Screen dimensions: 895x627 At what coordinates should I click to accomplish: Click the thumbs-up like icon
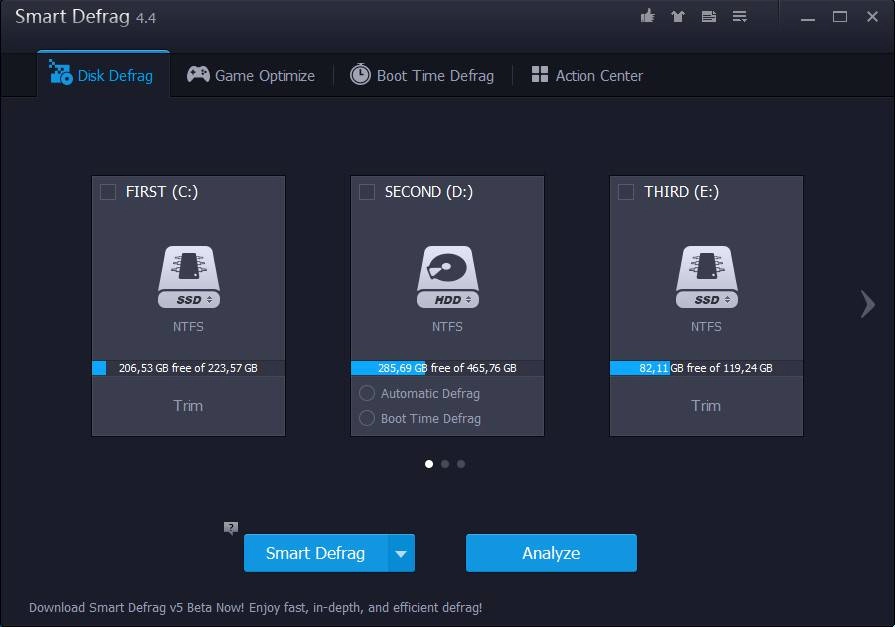(x=647, y=16)
